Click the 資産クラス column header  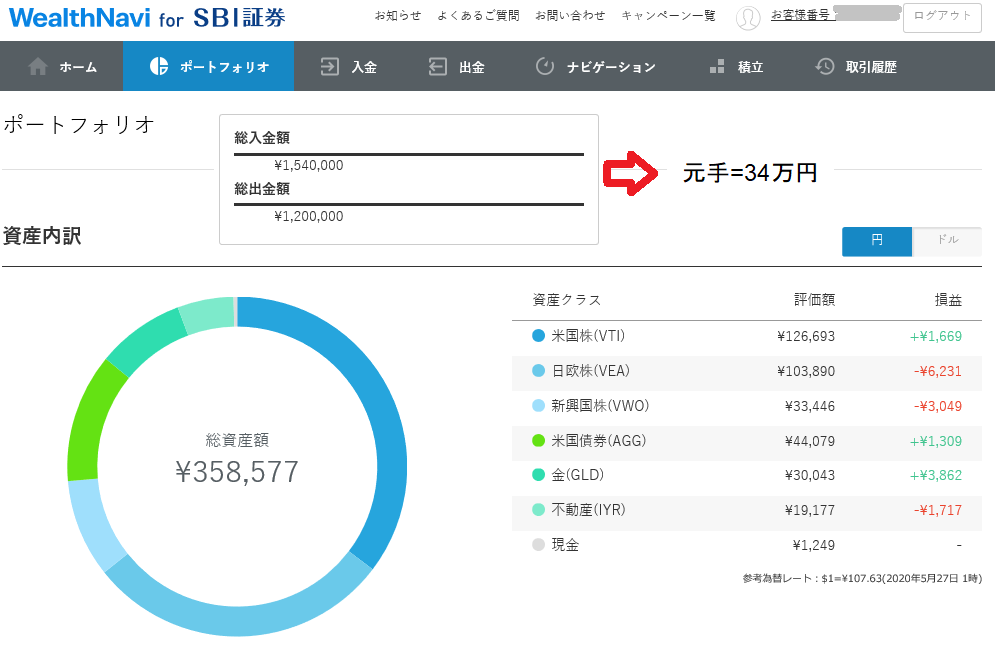click(566, 299)
